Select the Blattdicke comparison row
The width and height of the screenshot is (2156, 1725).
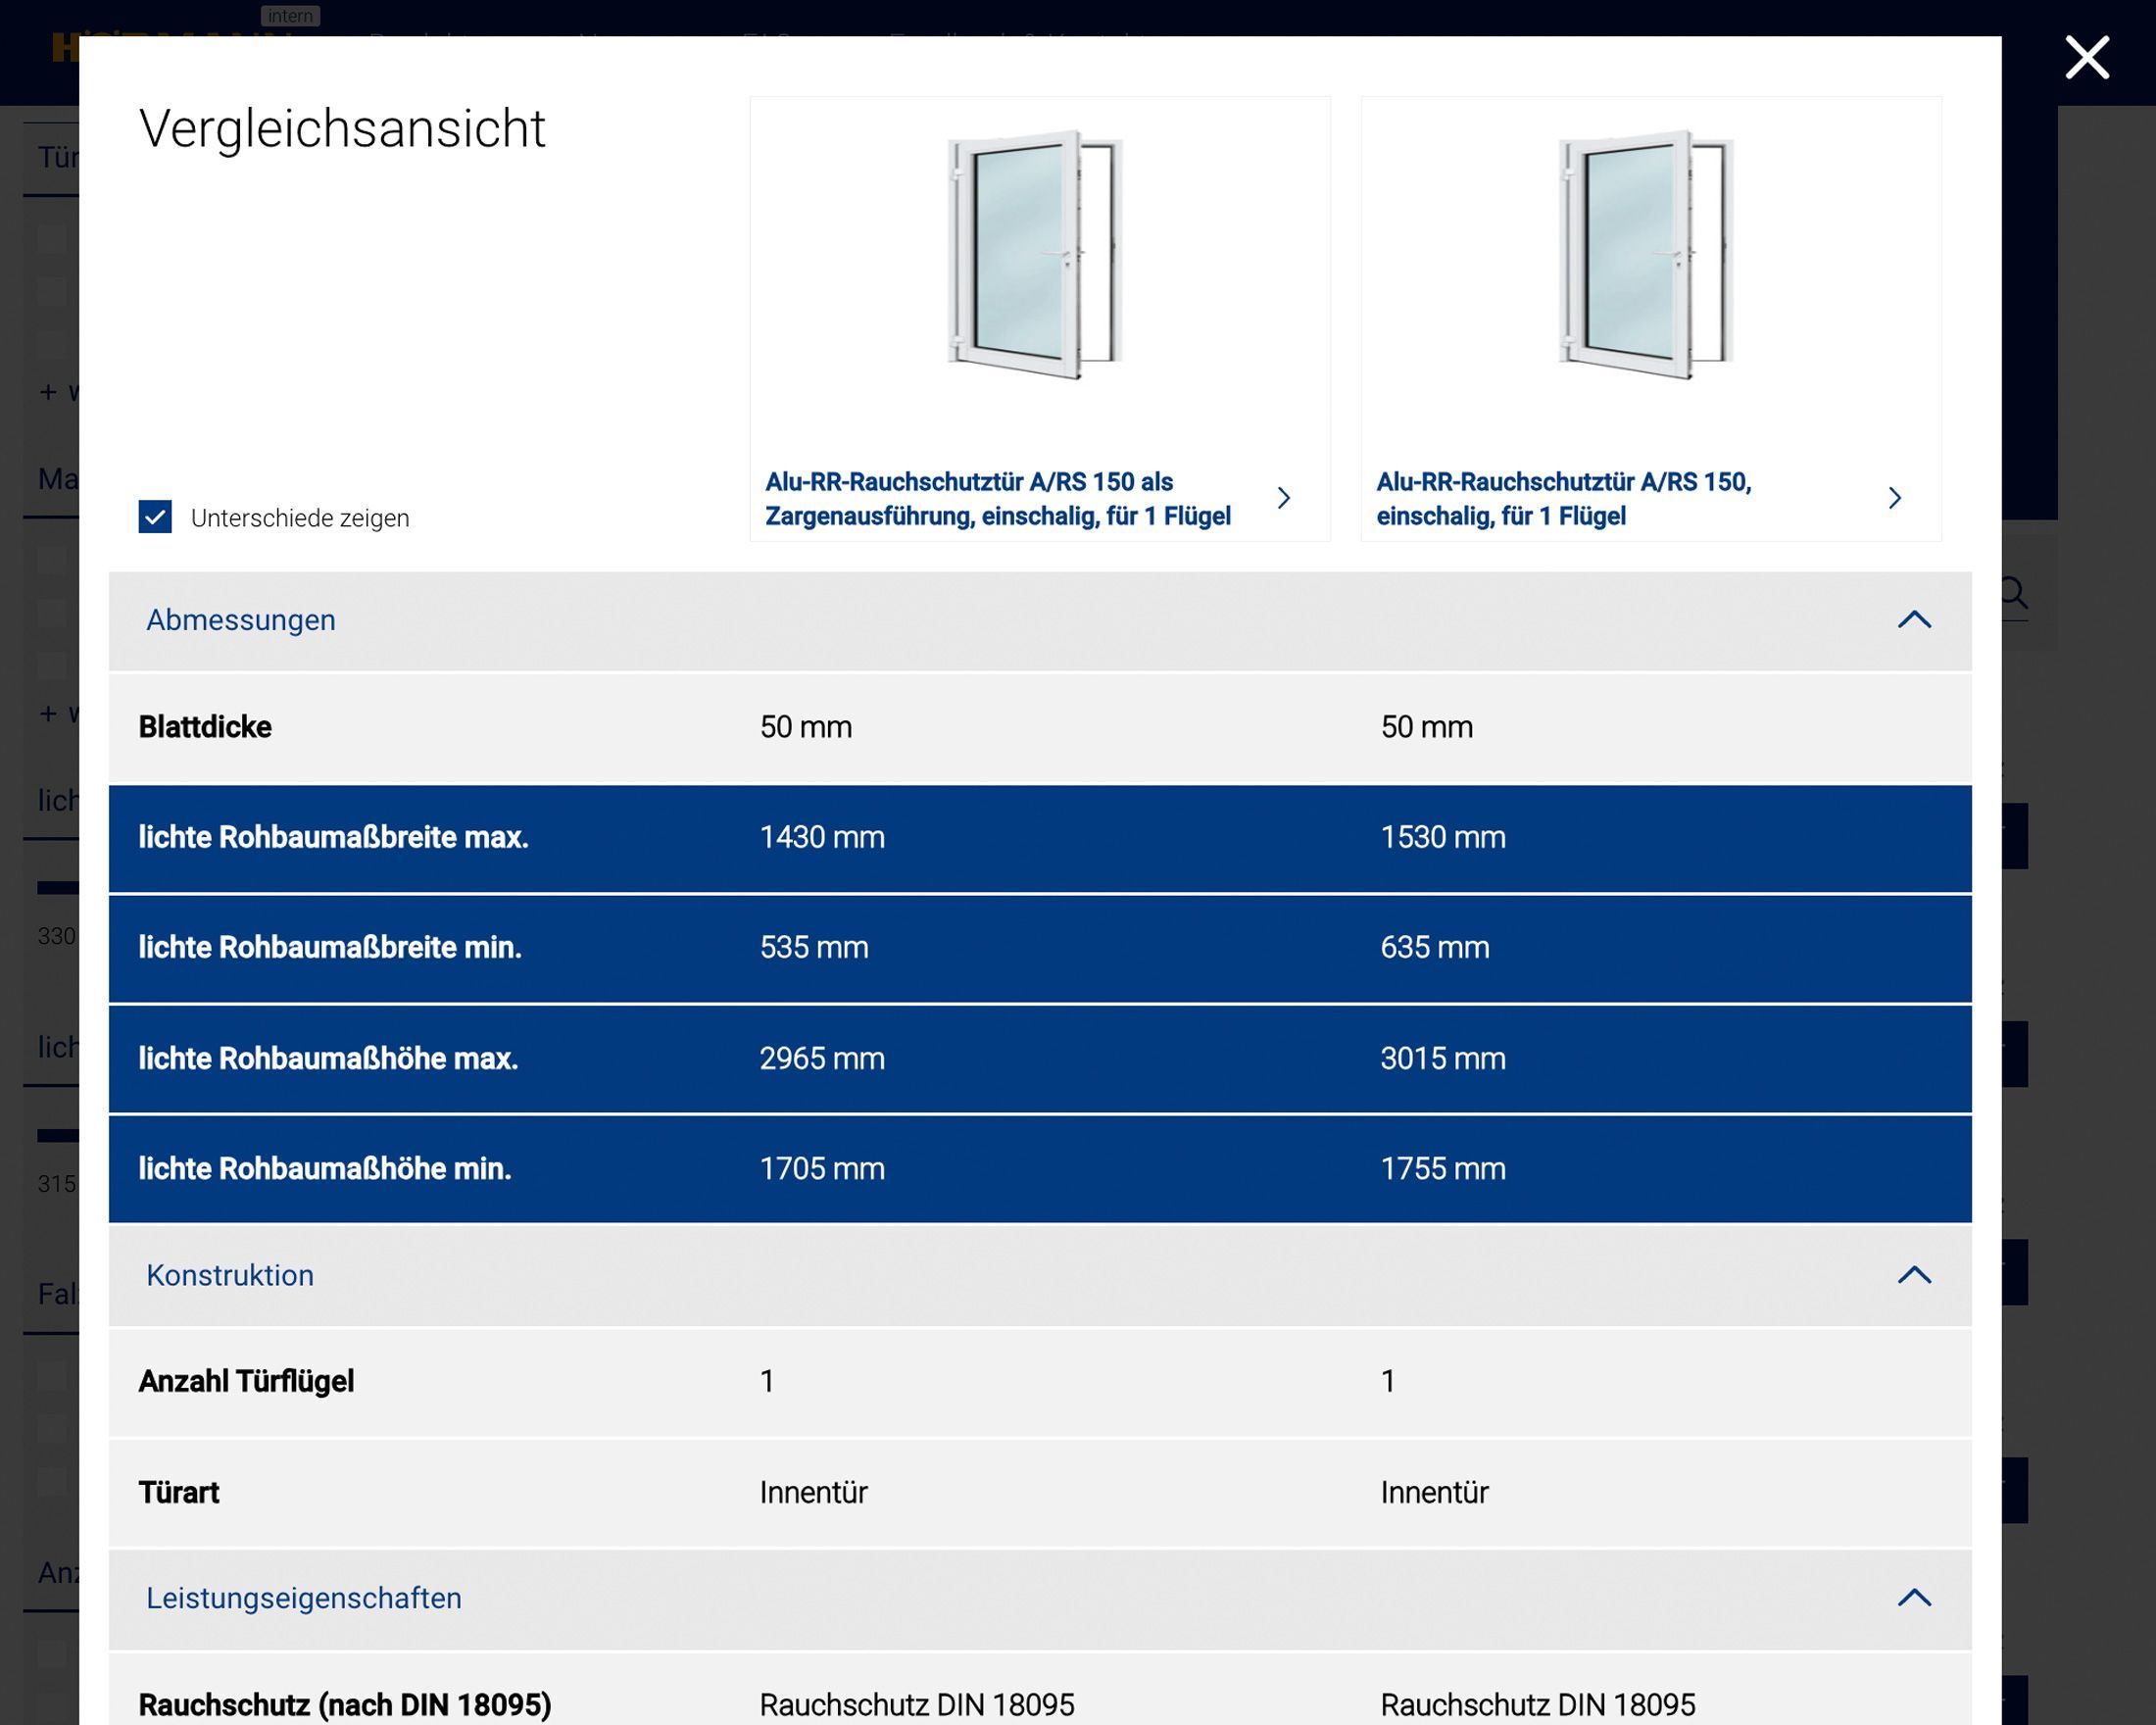(800, 727)
